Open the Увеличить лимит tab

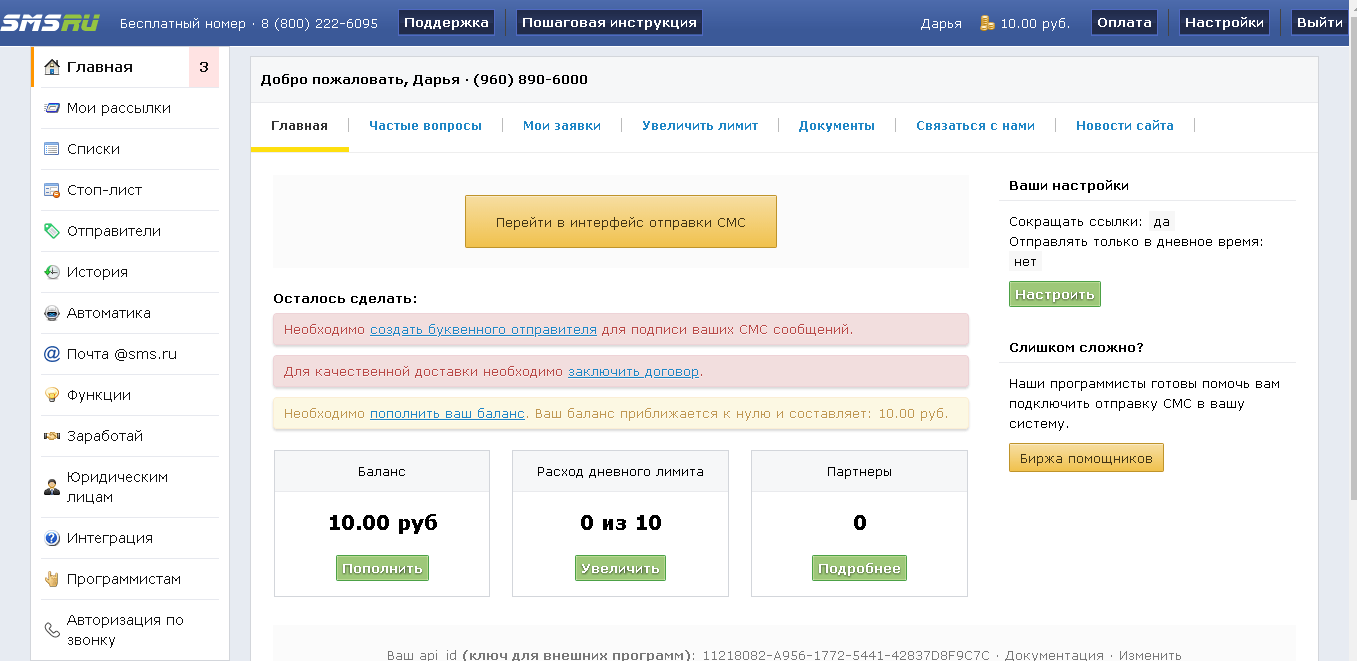(x=700, y=126)
